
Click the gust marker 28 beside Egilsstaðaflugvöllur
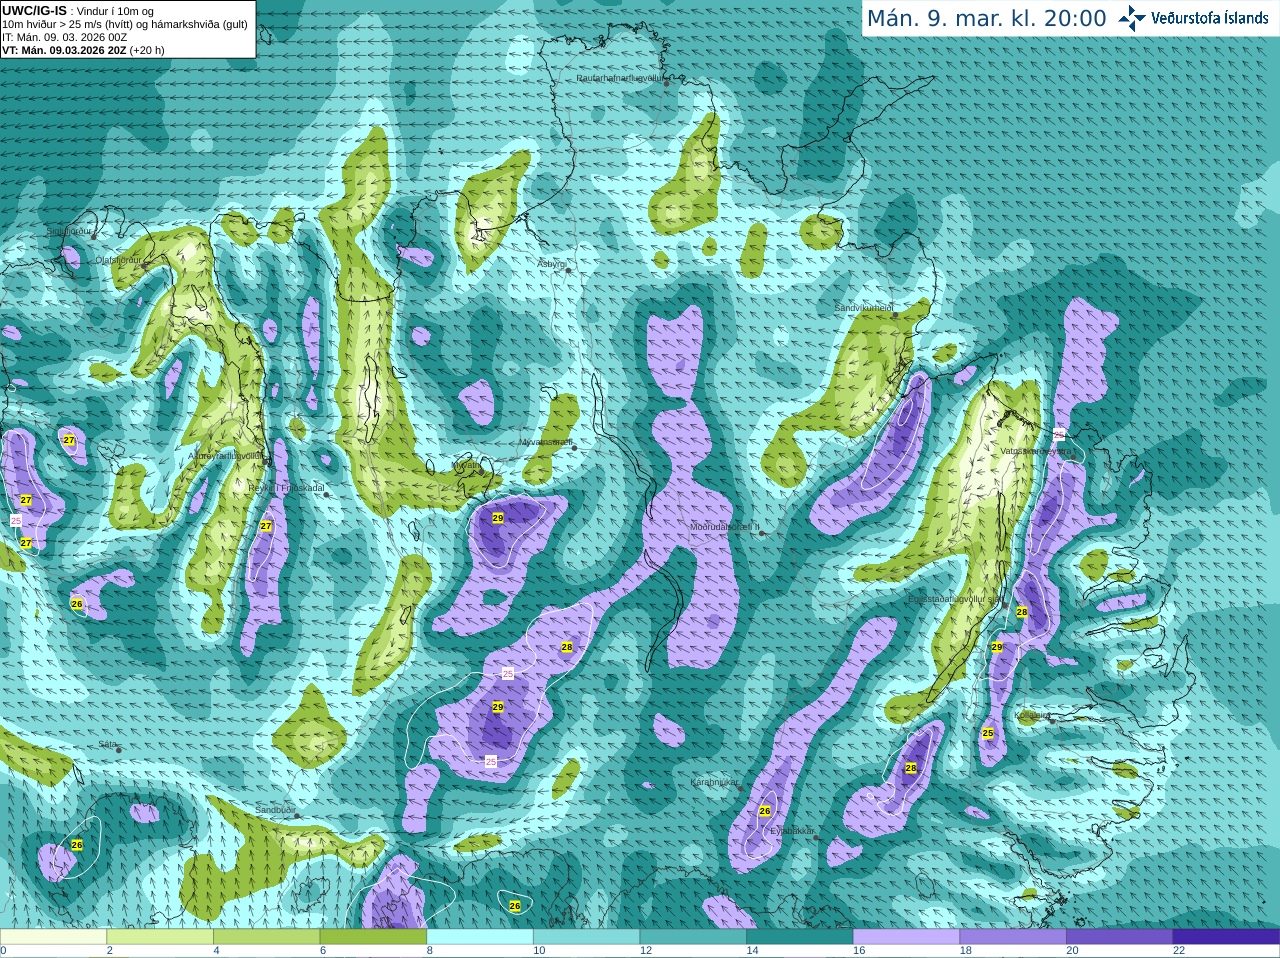(1022, 612)
